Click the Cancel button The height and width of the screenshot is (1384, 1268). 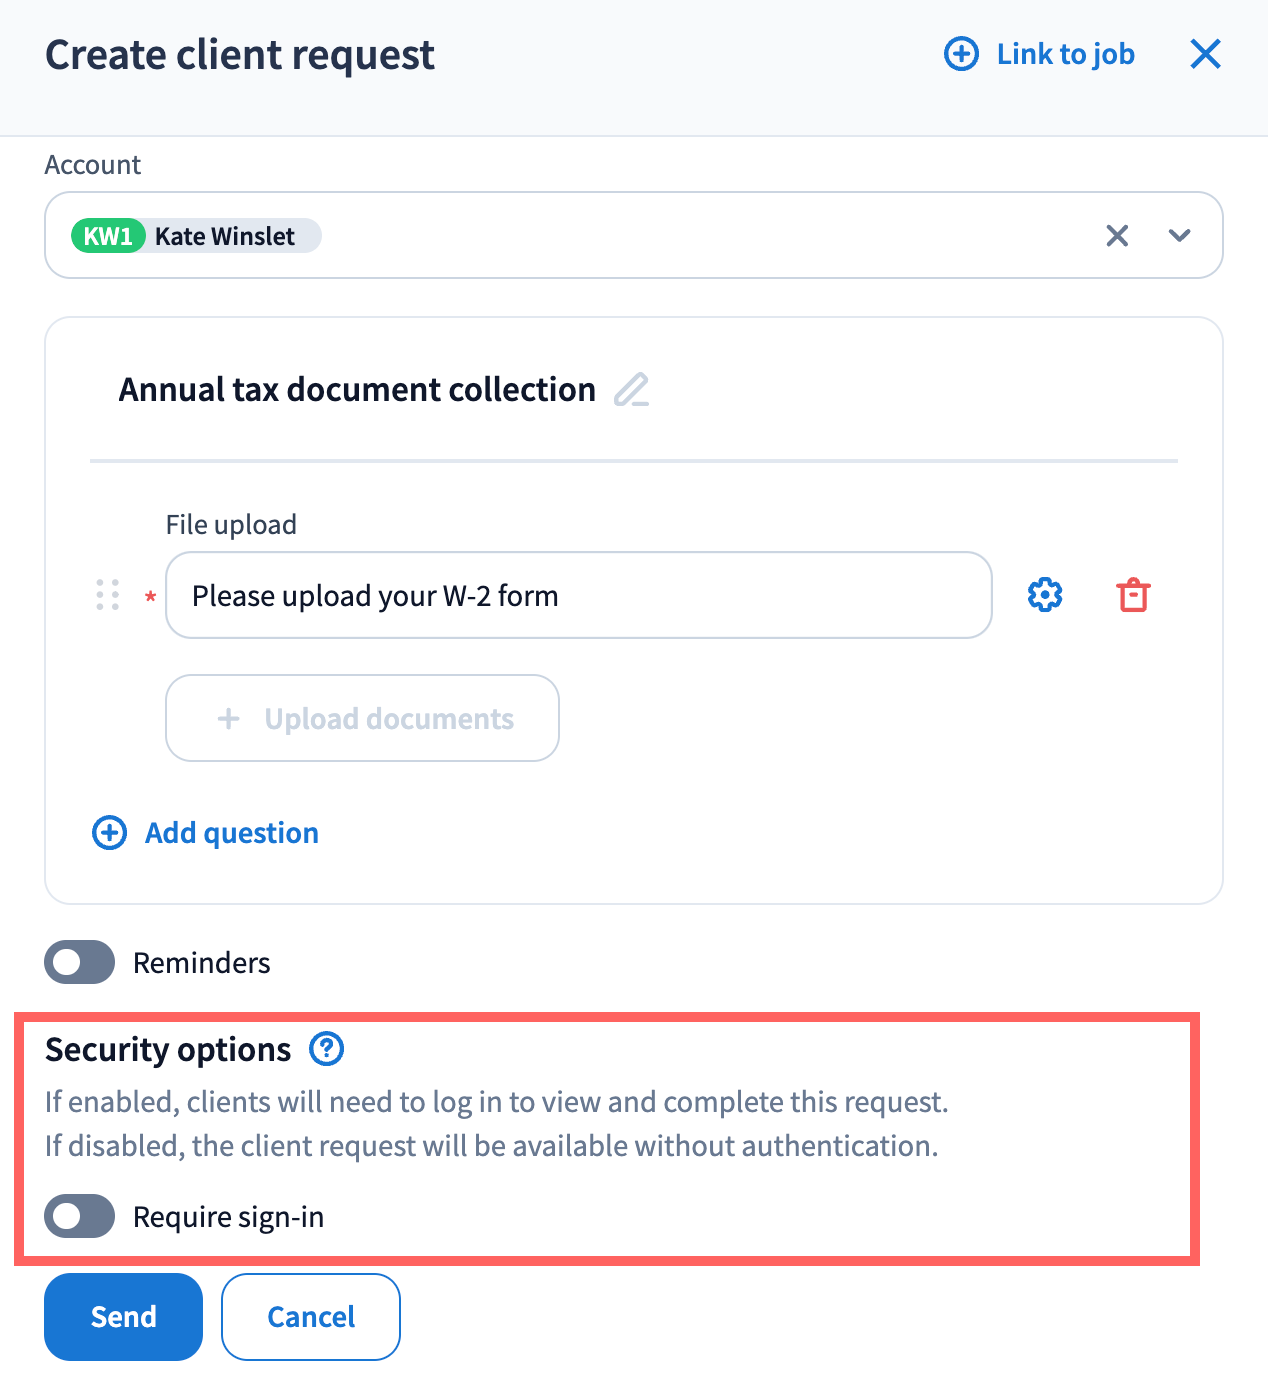tap(311, 1316)
